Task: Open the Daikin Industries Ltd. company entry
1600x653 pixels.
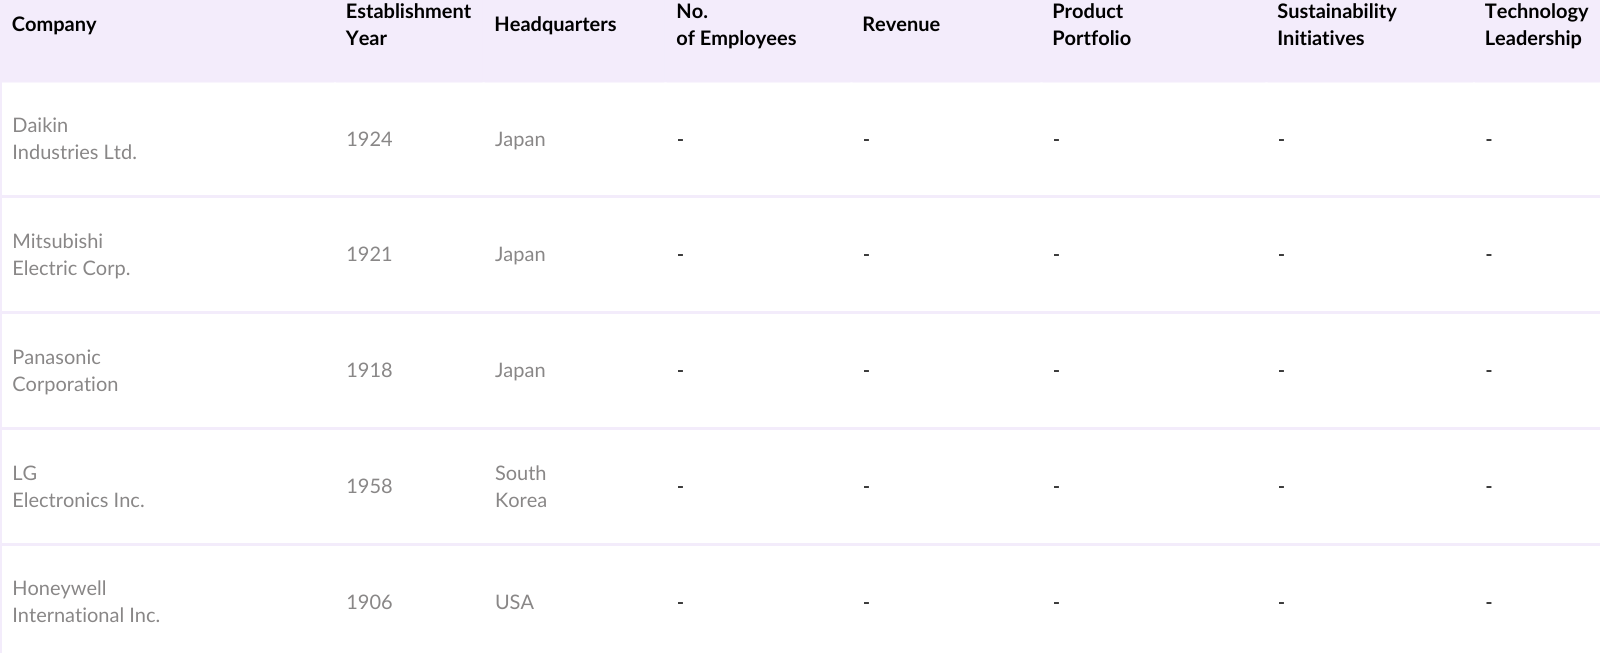Action: tap(74, 138)
